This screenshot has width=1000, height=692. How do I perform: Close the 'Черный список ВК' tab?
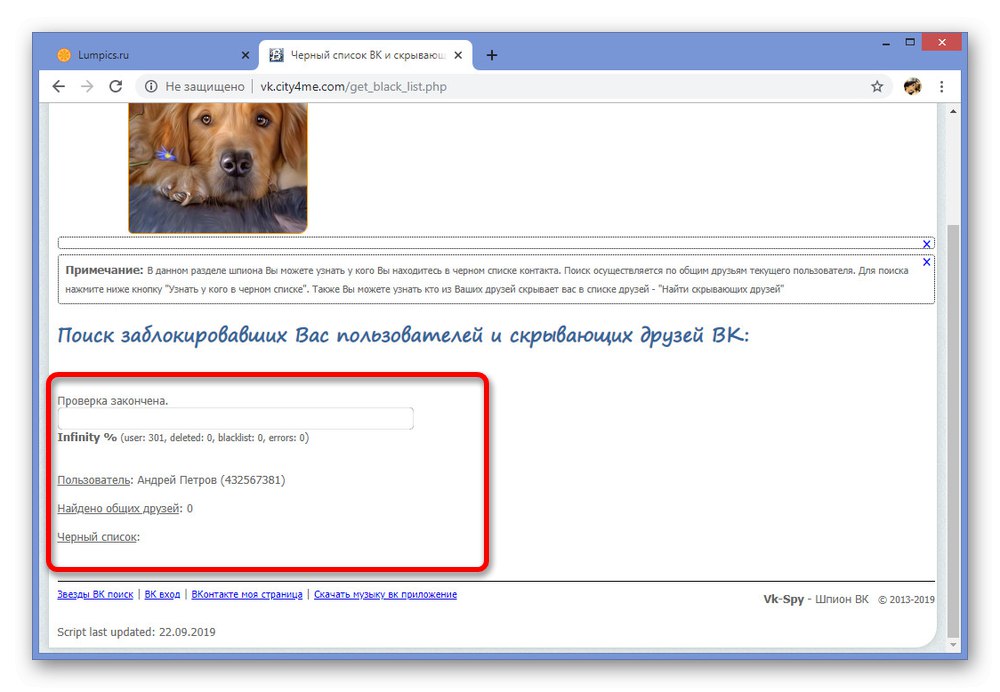(458, 55)
